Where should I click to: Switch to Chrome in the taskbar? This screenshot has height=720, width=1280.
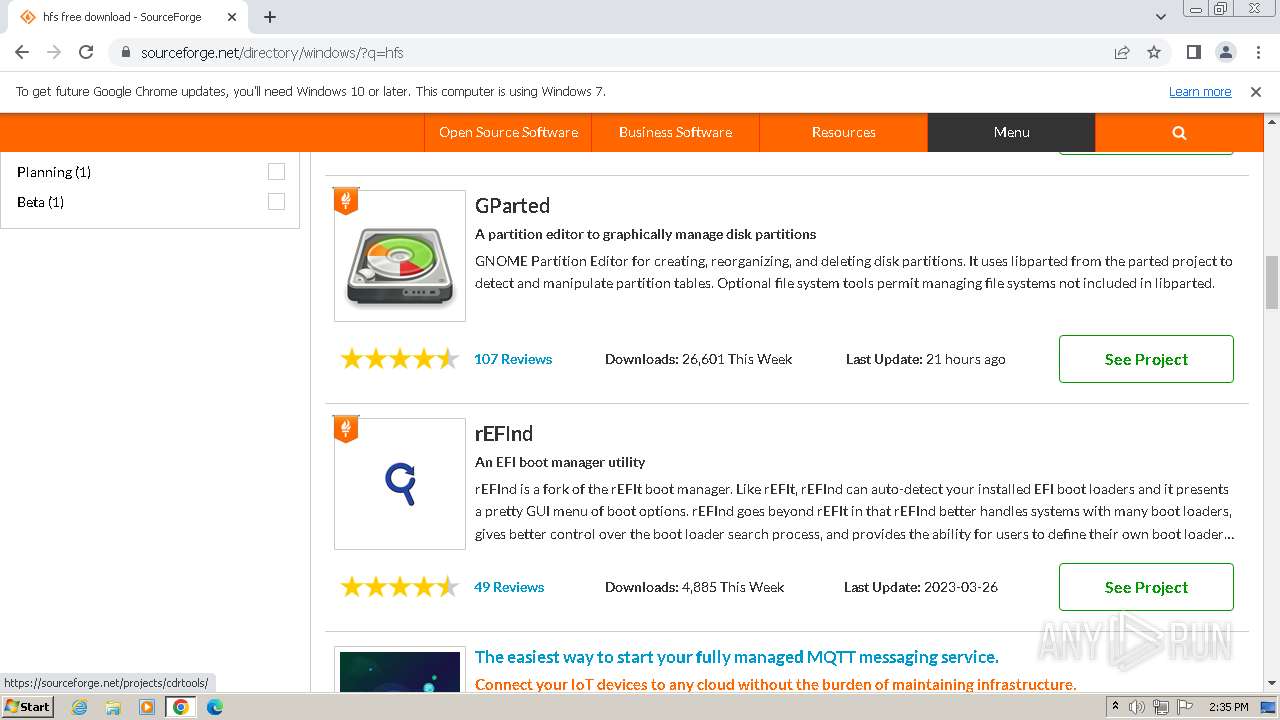(181, 706)
